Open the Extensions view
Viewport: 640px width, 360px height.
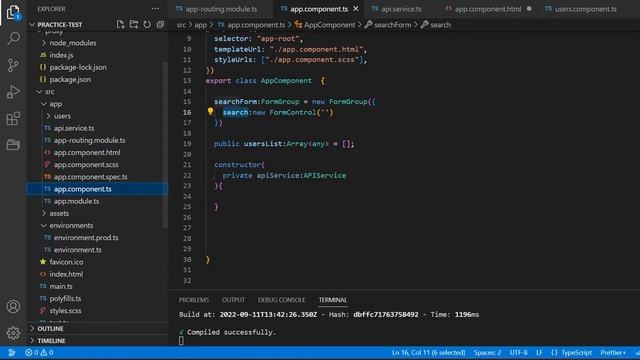pyautogui.click(x=13, y=118)
